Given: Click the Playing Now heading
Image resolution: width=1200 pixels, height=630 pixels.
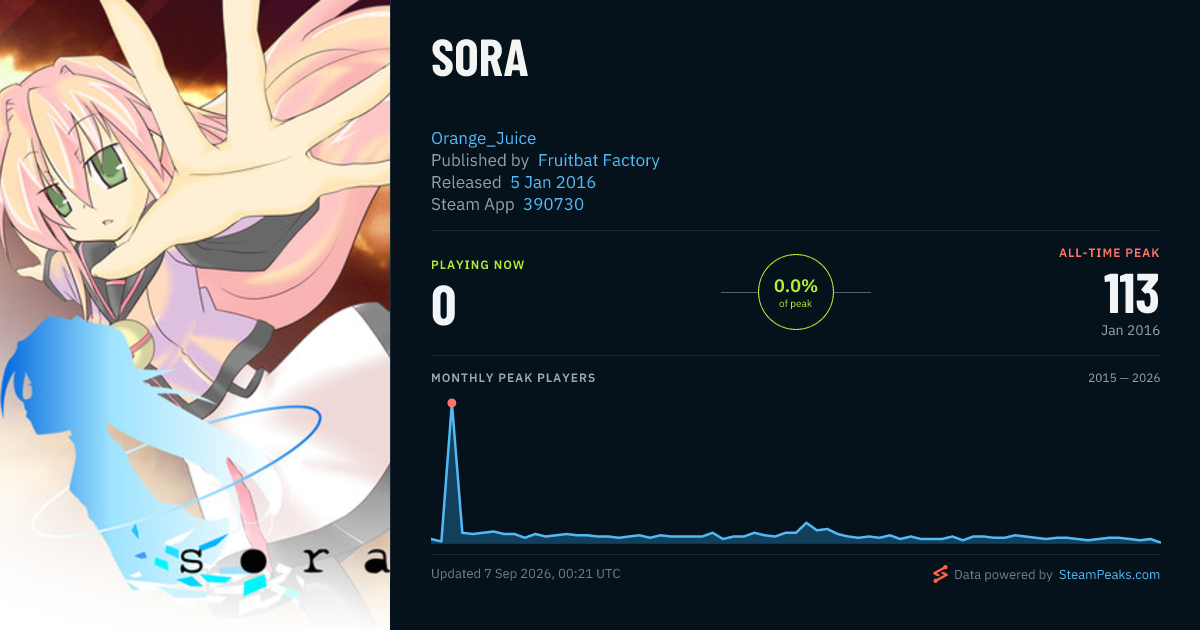Looking at the screenshot, I should 478,265.
